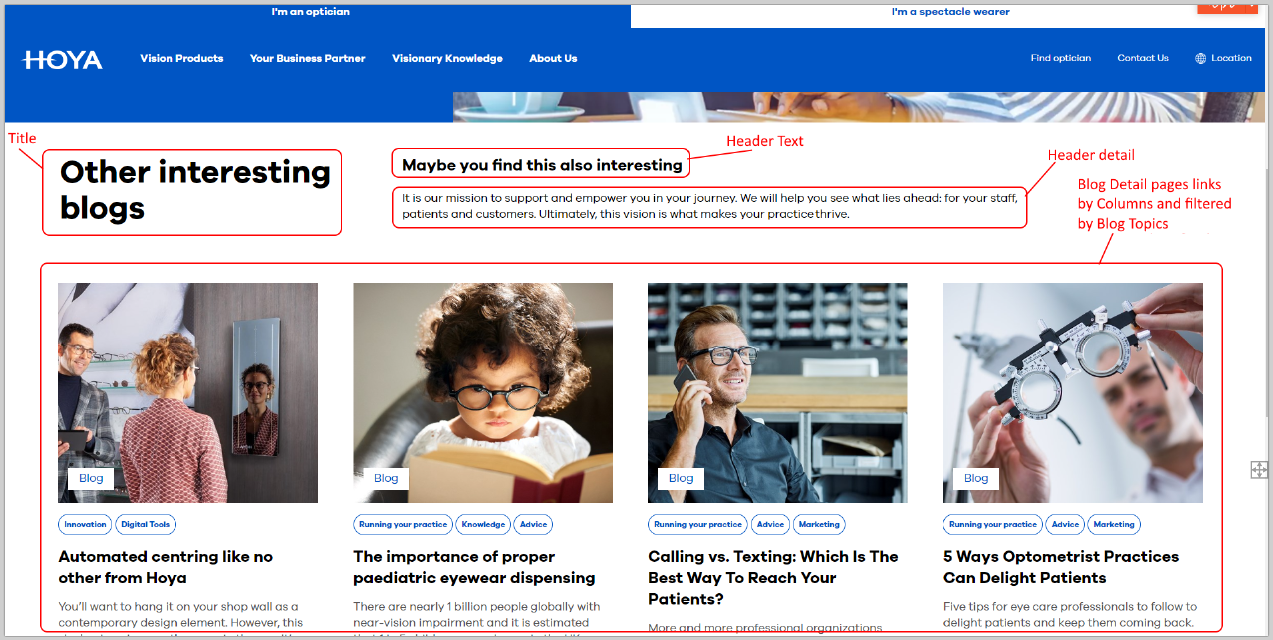Open the Automated centring blog thumbnail

point(188,392)
